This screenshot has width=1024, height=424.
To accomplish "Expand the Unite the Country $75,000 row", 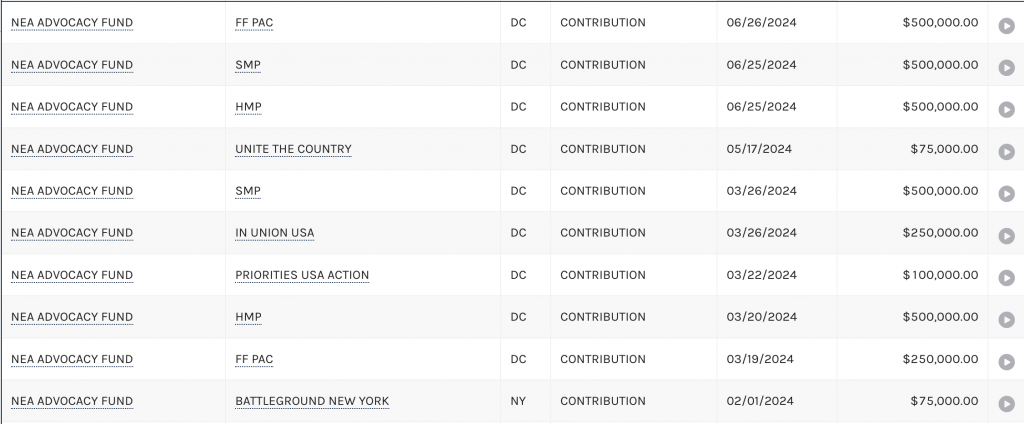I will pos(1006,152).
